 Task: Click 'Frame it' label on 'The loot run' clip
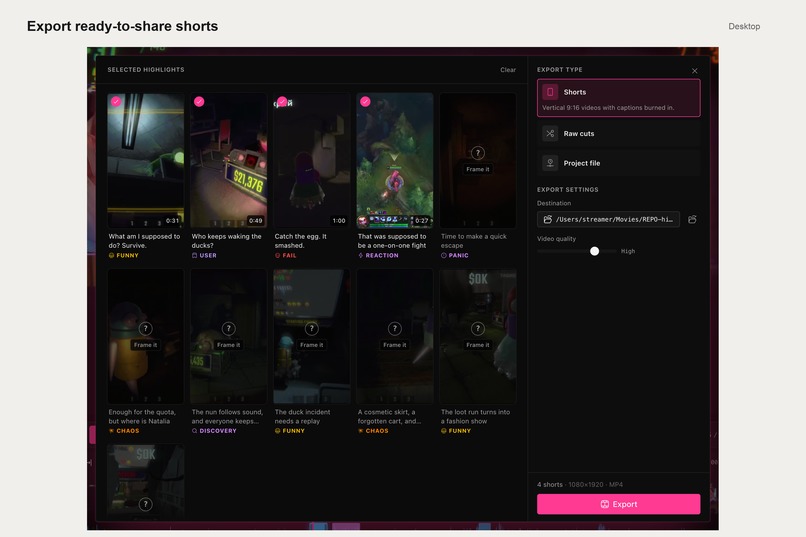tap(478, 345)
